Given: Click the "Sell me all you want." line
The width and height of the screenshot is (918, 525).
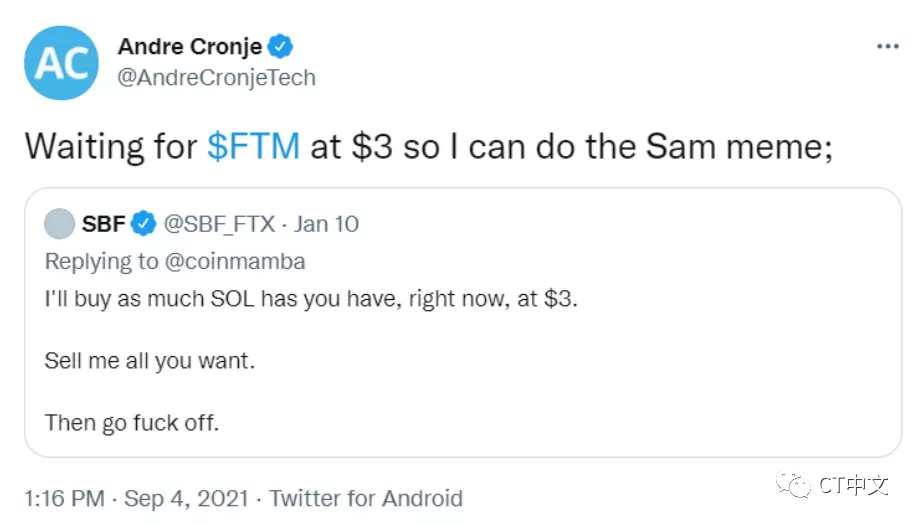Looking at the screenshot, I should [150, 360].
